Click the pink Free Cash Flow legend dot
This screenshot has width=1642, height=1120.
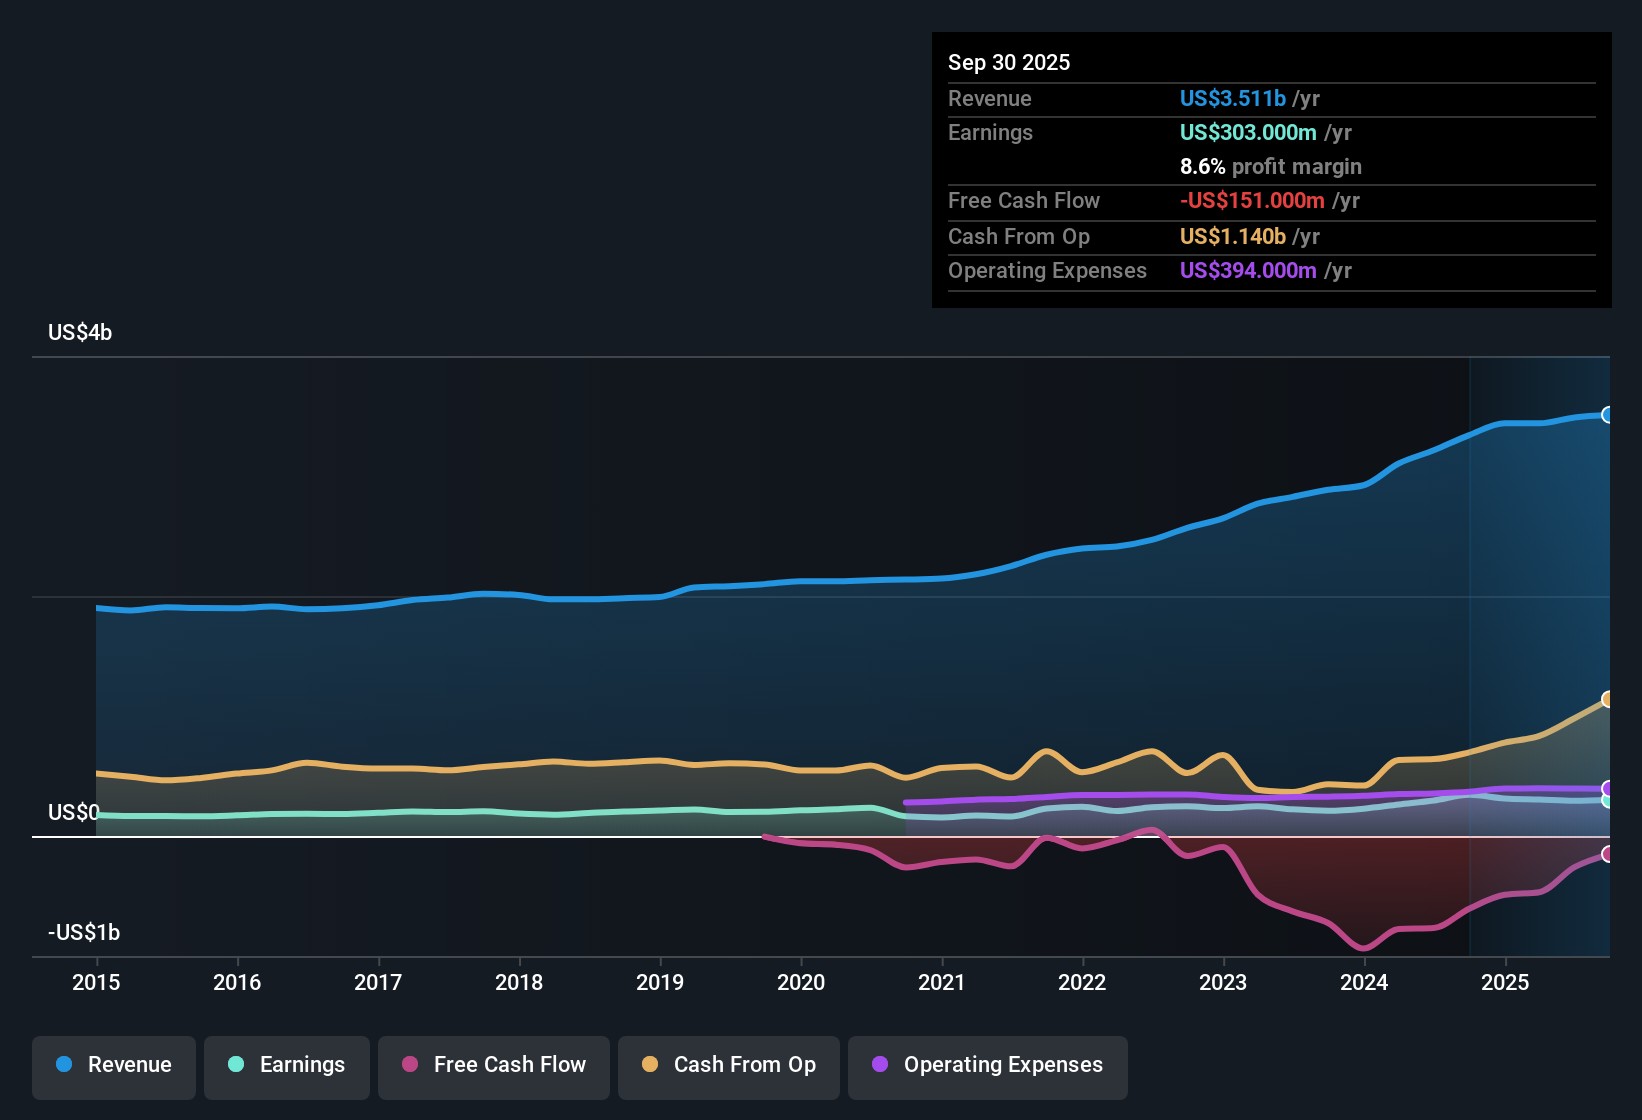pyautogui.click(x=410, y=1065)
